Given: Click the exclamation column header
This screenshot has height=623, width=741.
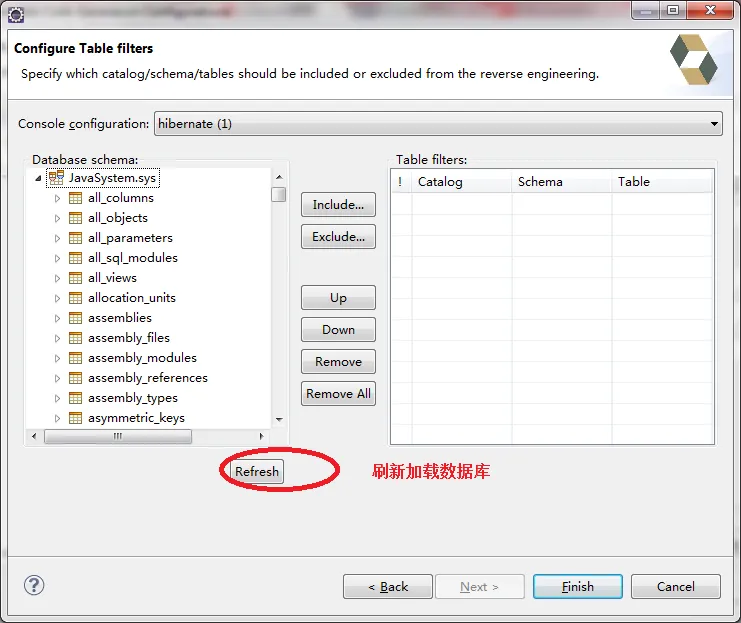Looking at the screenshot, I should tap(401, 182).
